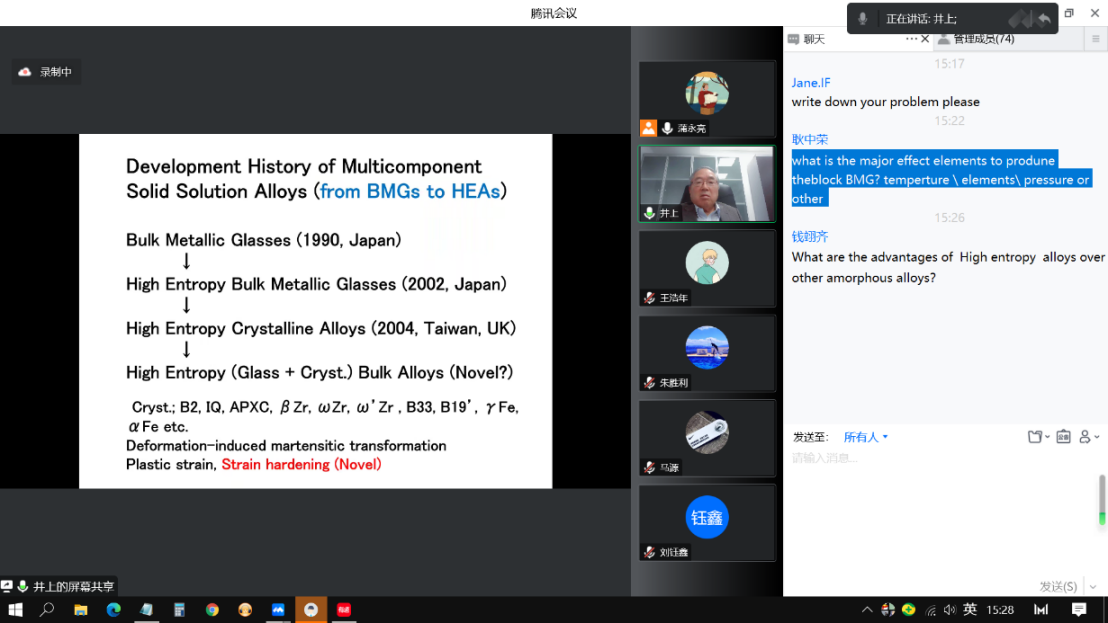
Task: Open the hamburger menu in panel header
Action: coord(1096,39)
